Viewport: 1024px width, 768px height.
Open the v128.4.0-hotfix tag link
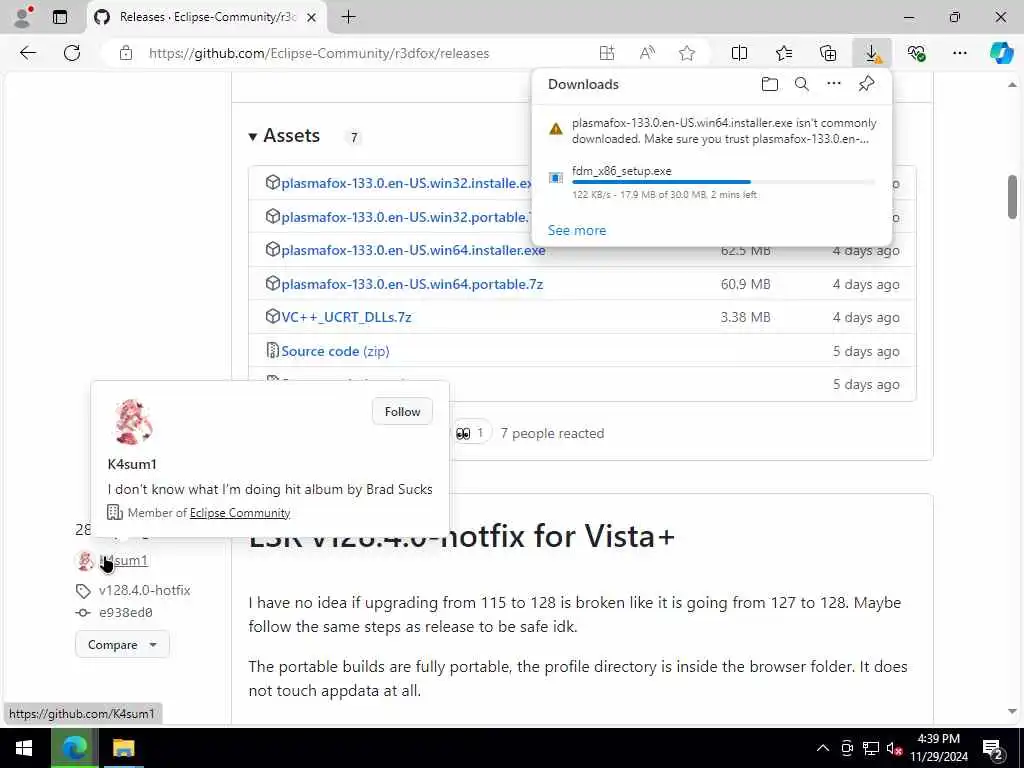click(144, 590)
